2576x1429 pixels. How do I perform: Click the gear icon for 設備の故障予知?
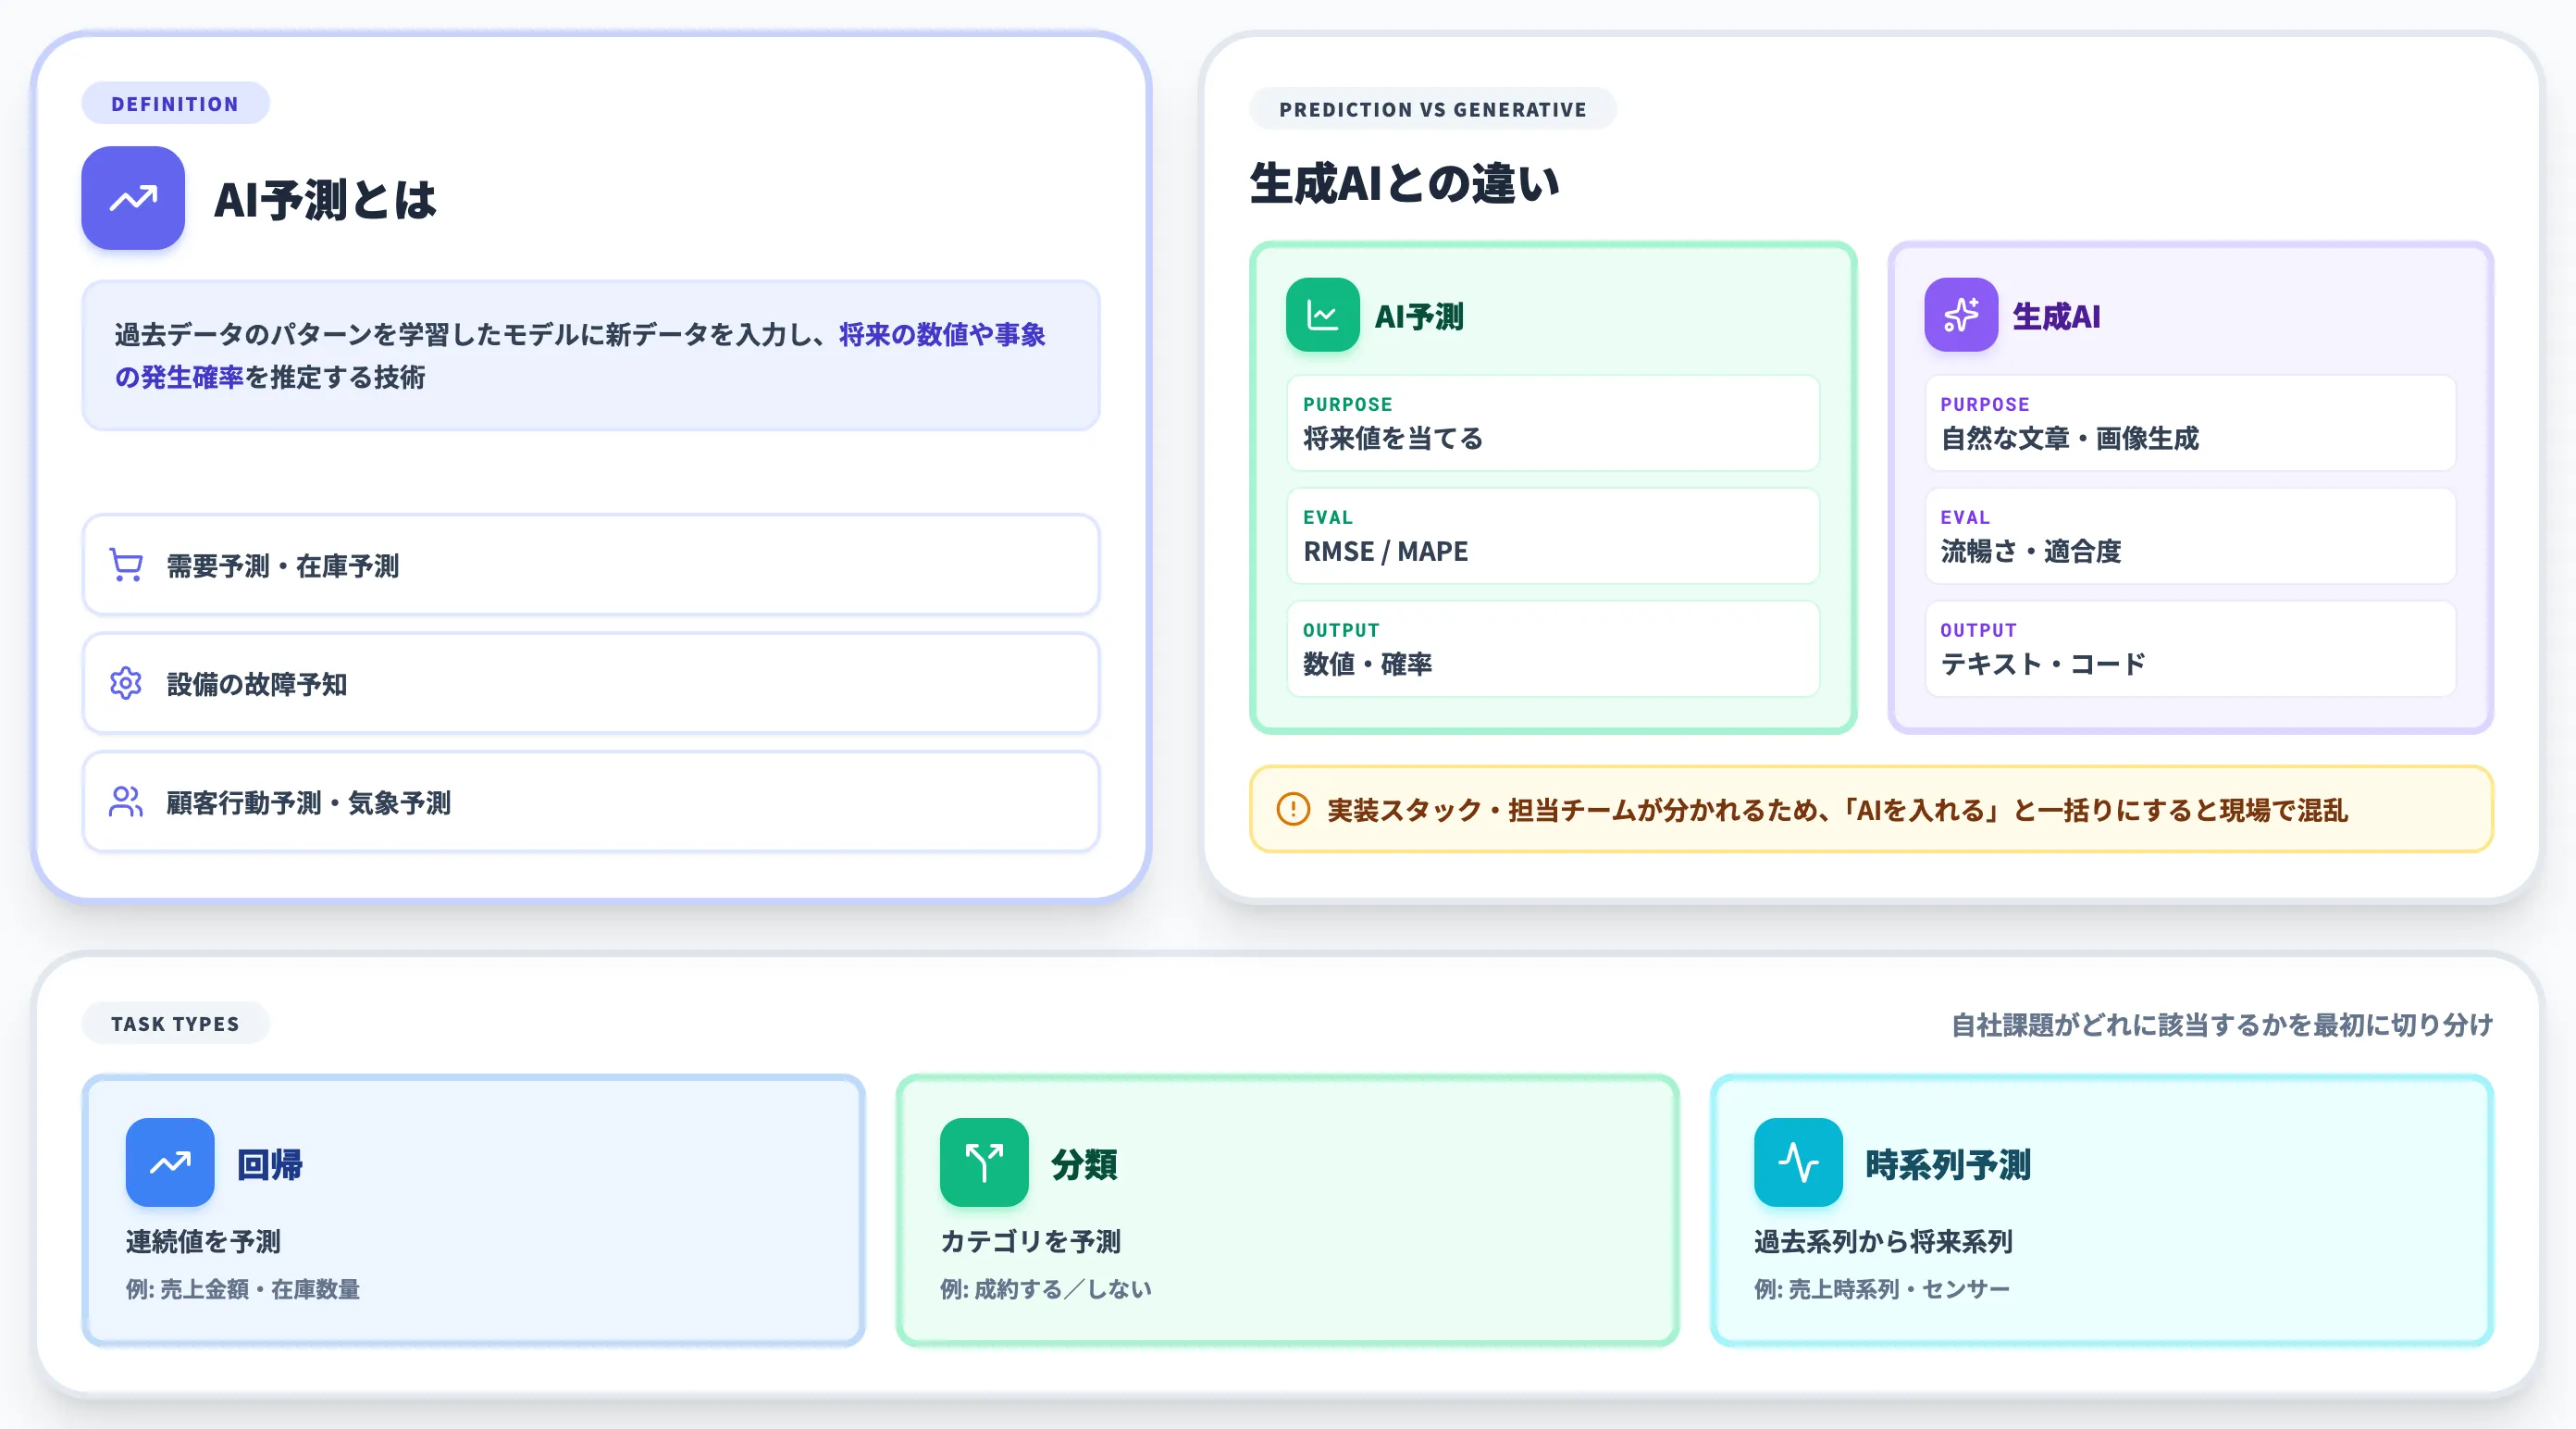126,684
